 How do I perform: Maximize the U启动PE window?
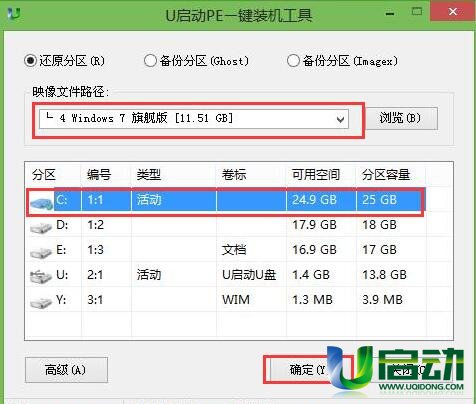(416, 12)
